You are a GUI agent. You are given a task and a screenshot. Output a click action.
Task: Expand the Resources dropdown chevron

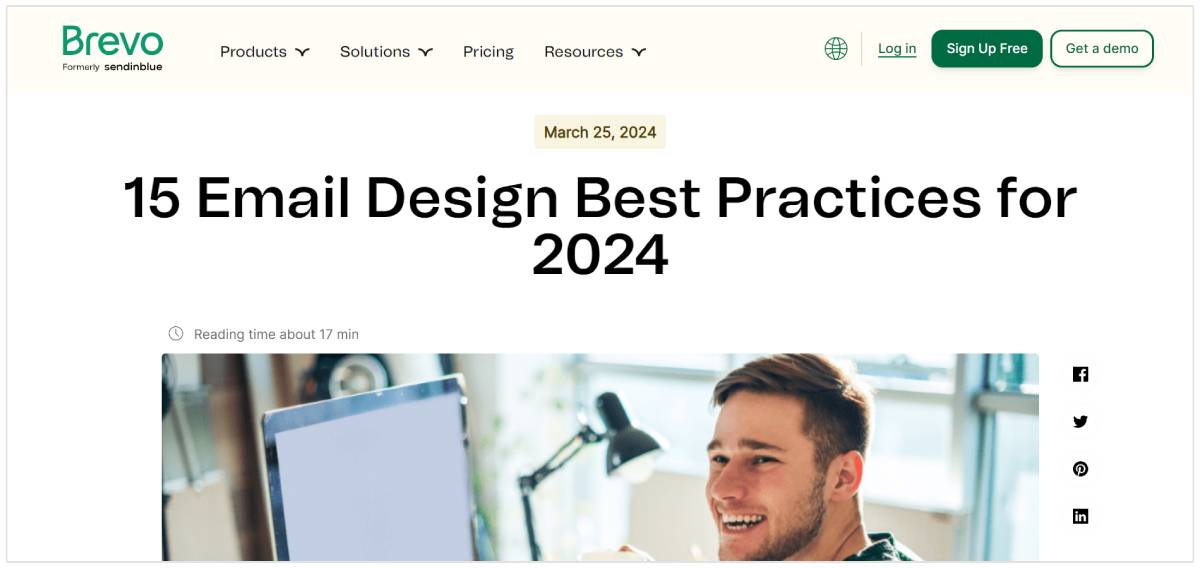point(639,52)
